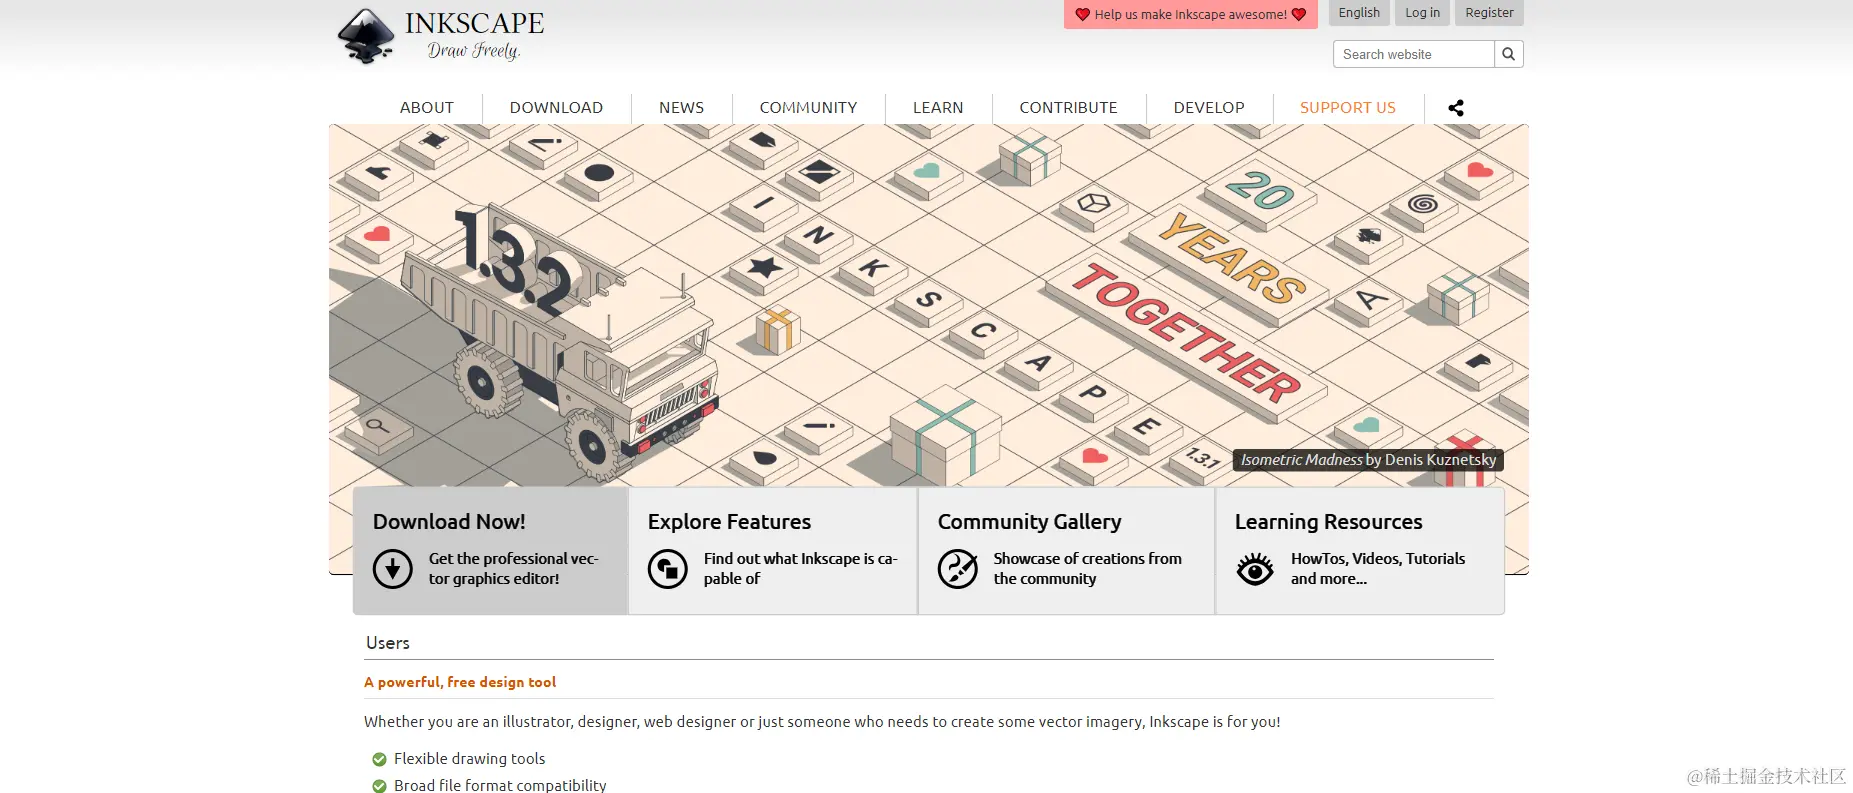Screen dimensions: 1853x793
Task: Click the Users section heading
Action: 388,643
